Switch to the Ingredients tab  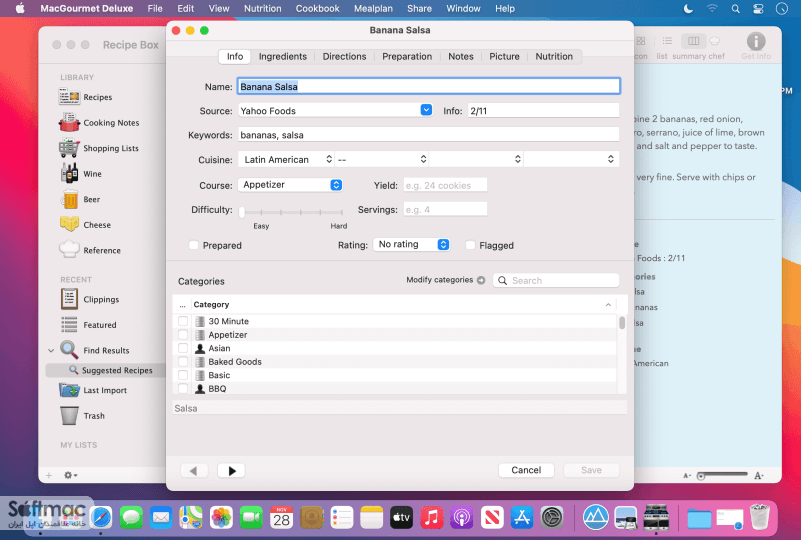pyautogui.click(x=282, y=56)
